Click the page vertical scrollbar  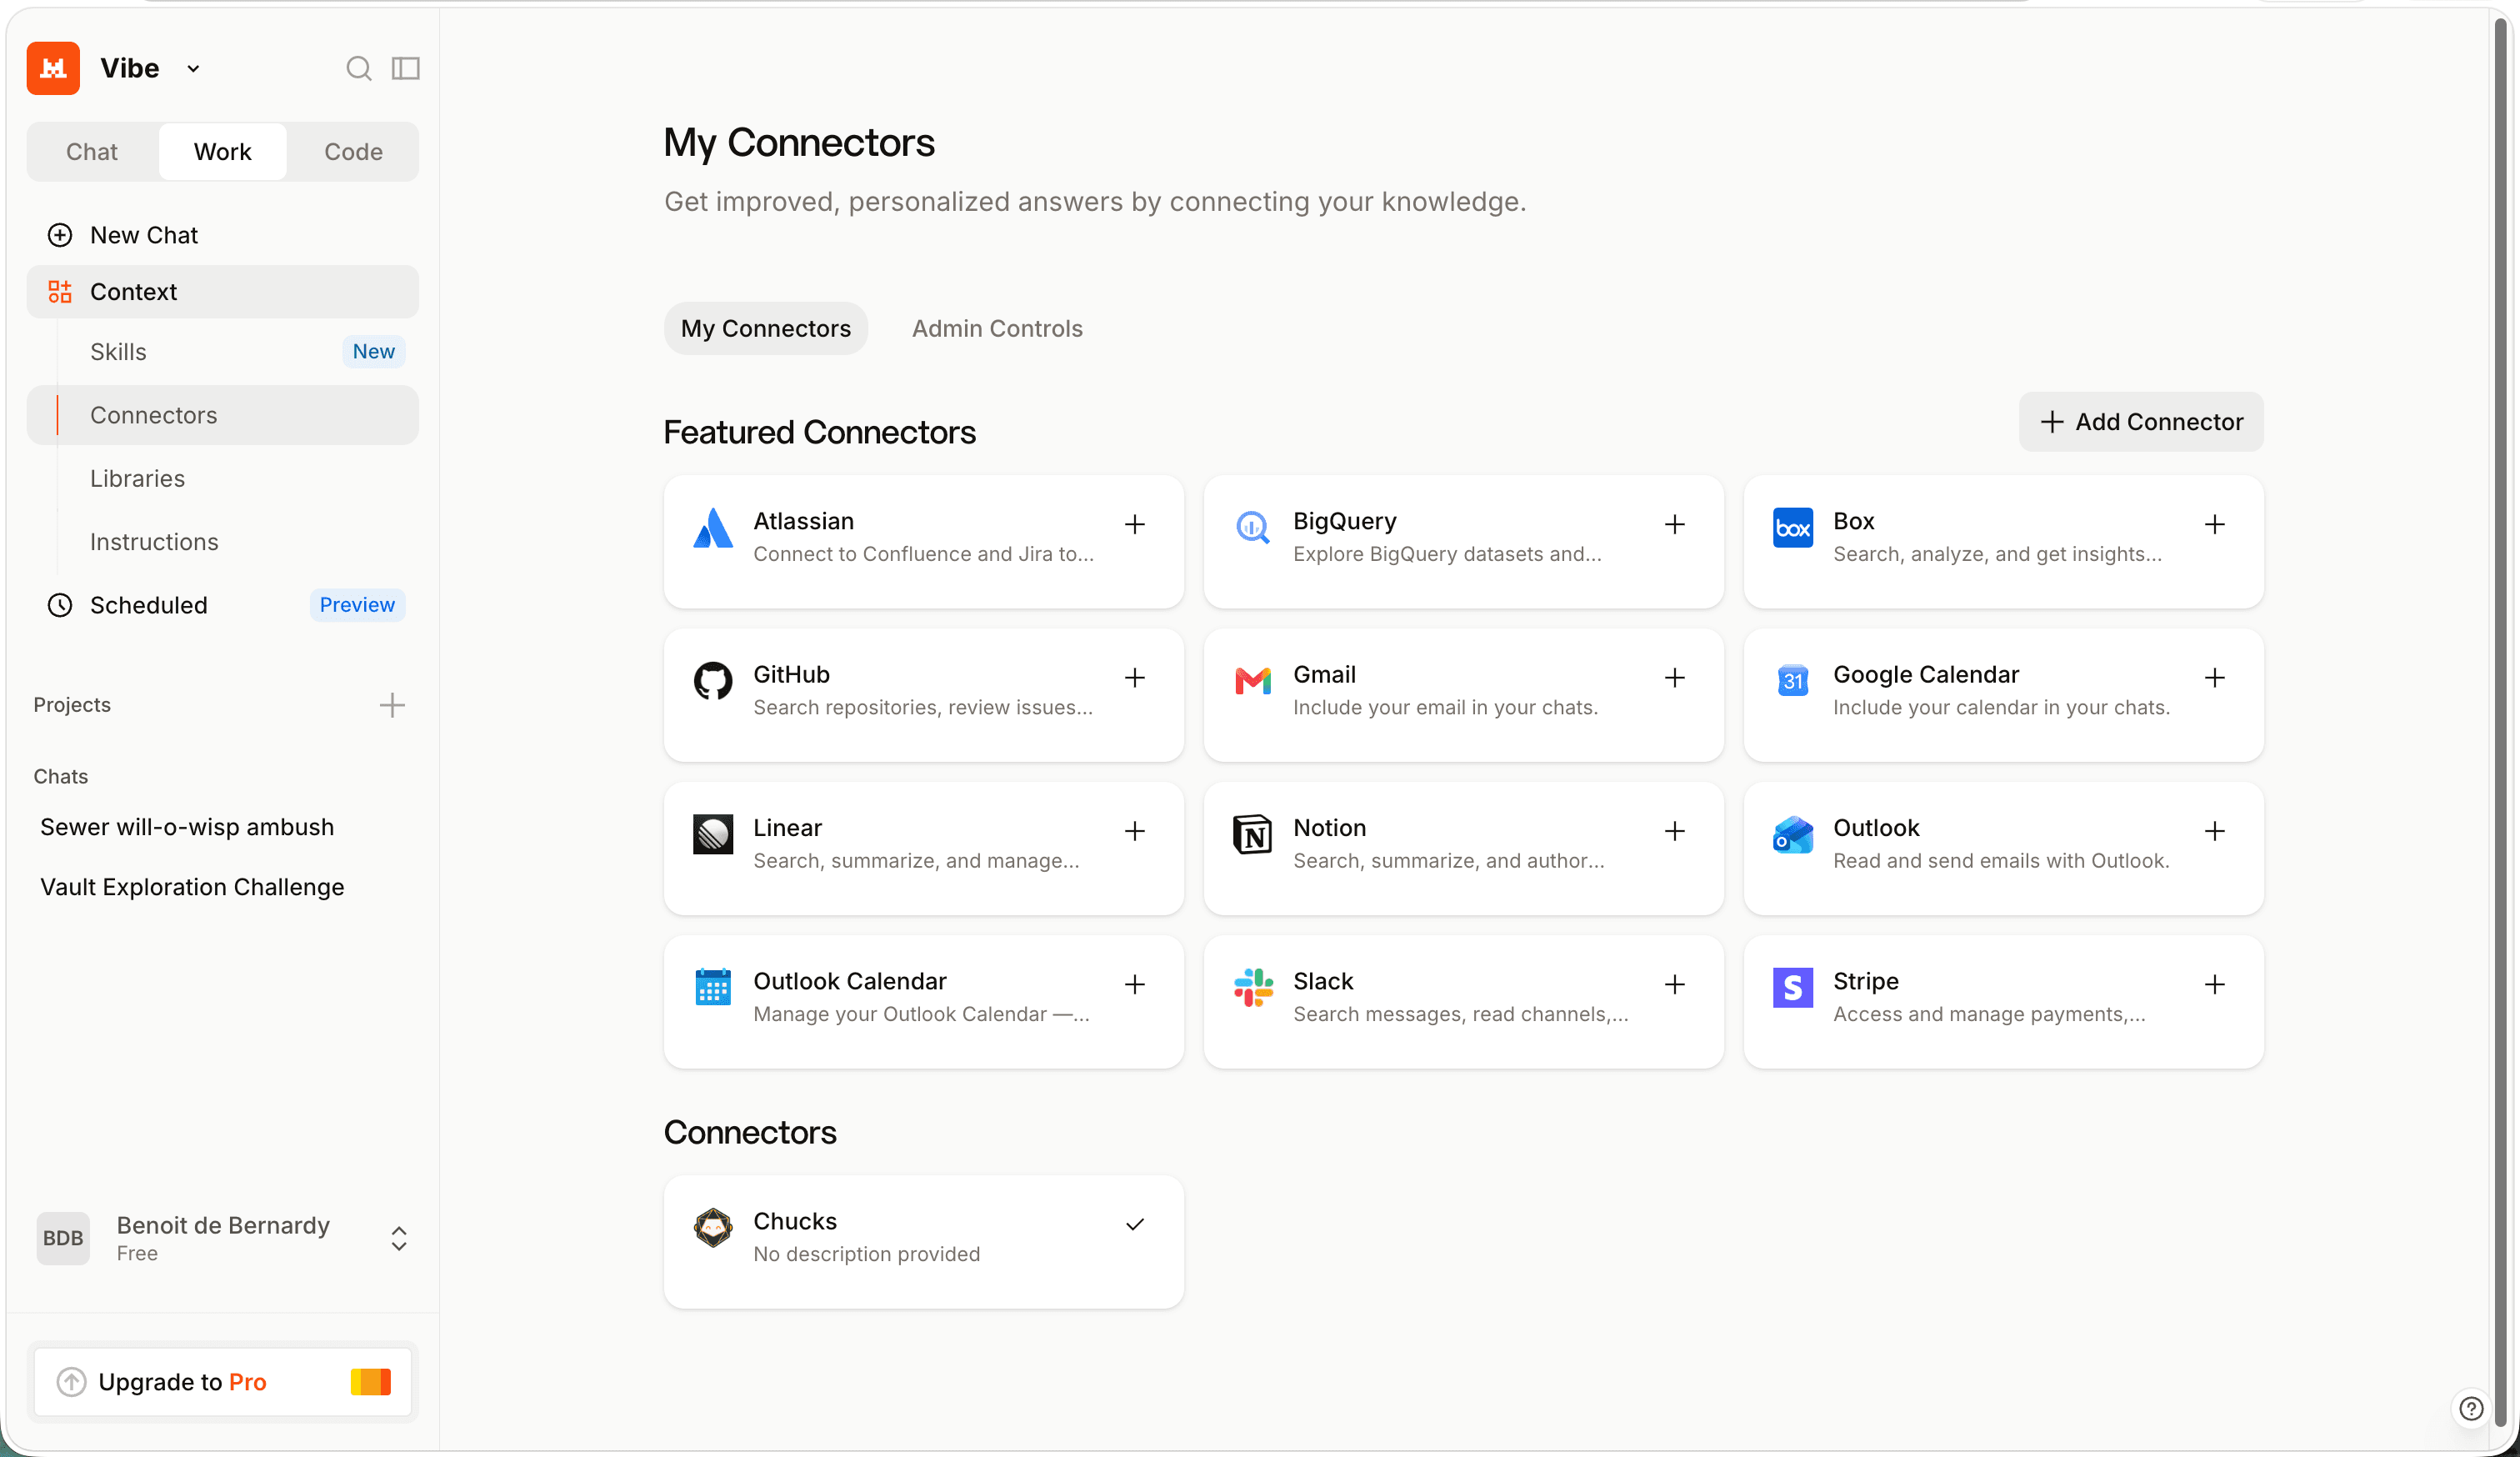point(2502,720)
